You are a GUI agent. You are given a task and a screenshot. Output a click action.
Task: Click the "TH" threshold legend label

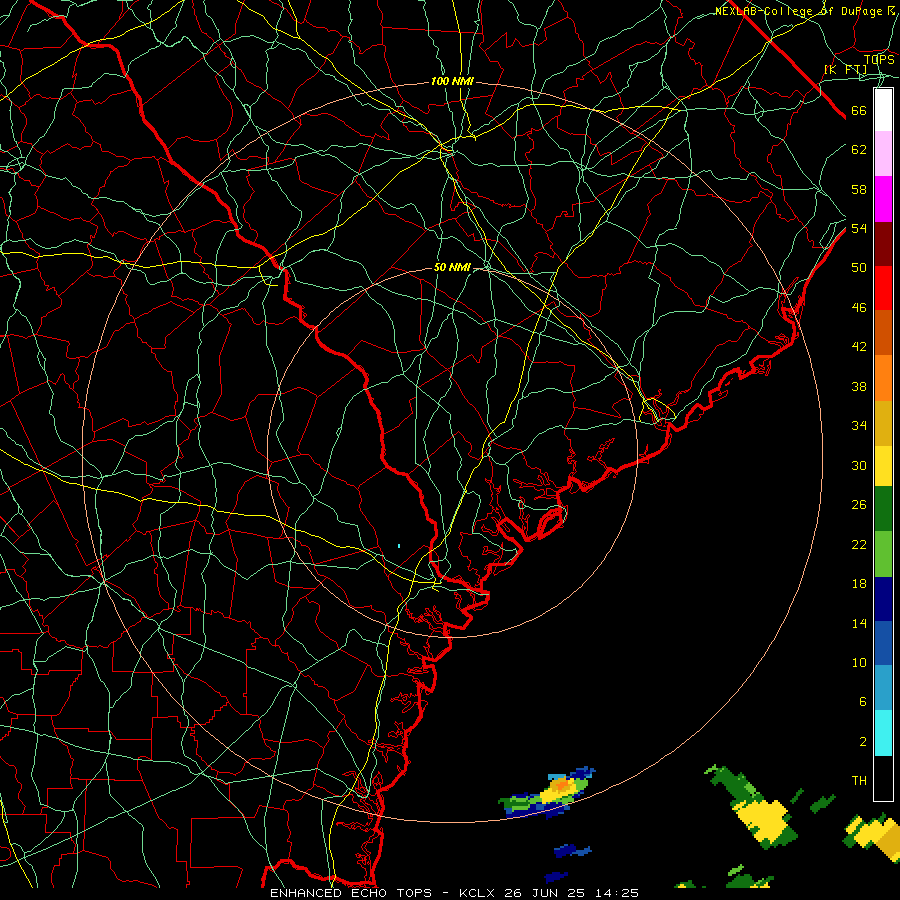(859, 781)
